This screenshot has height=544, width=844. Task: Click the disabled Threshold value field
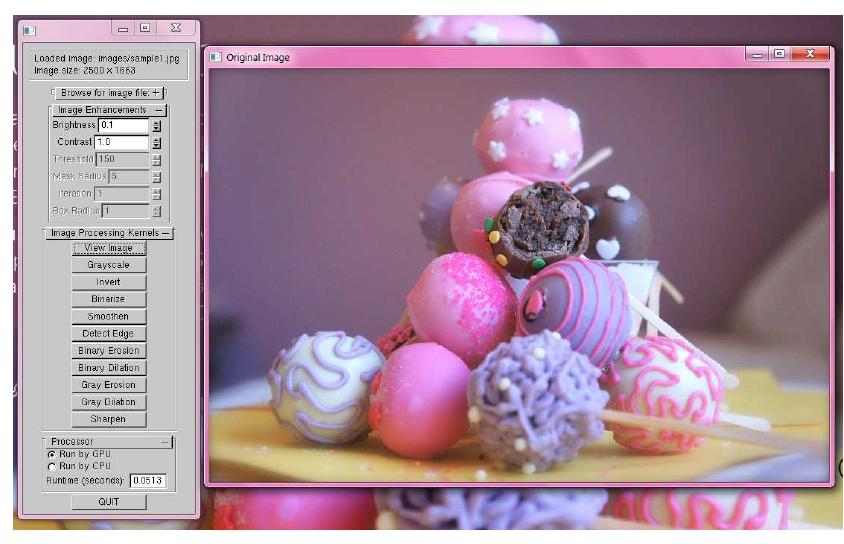tap(123, 160)
